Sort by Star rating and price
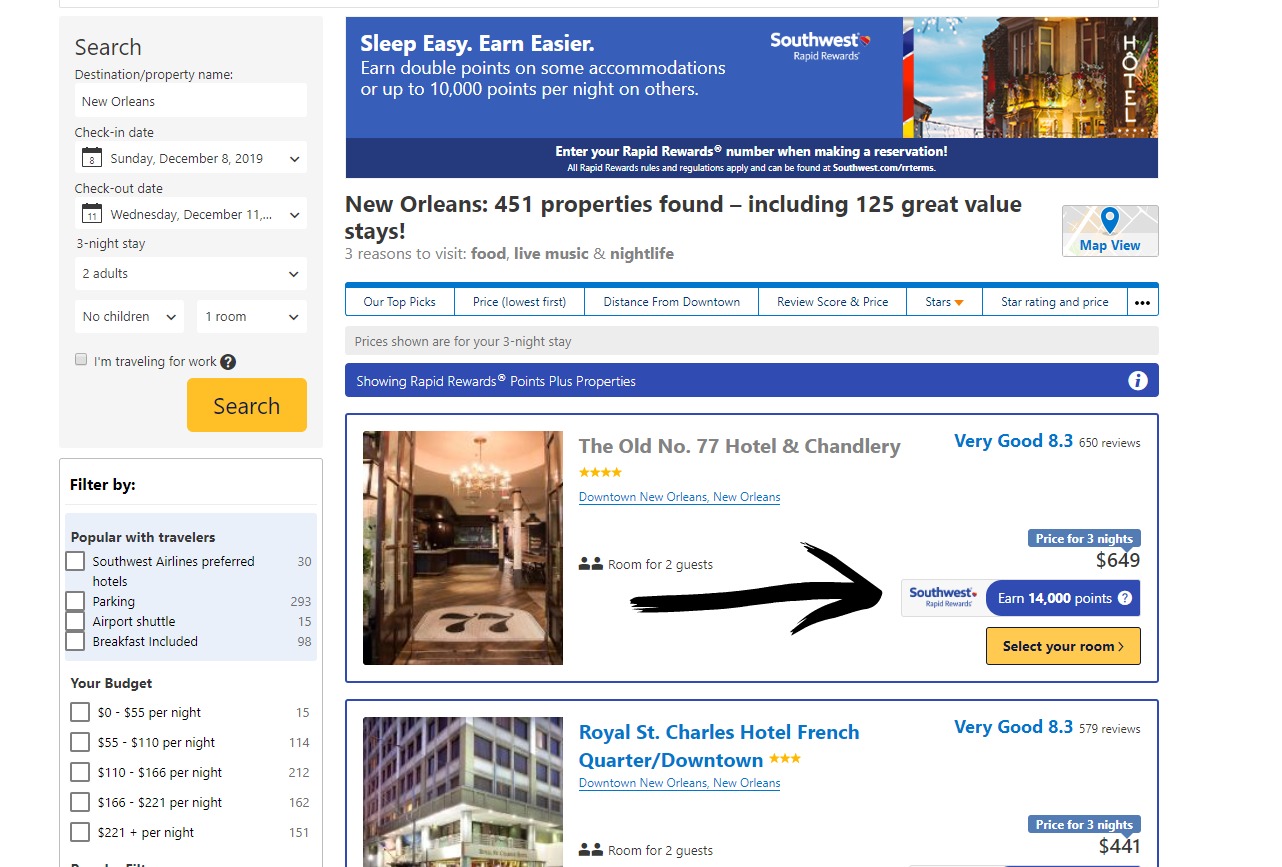The width and height of the screenshot is (1282, 867). click(x=1055, y=302)
